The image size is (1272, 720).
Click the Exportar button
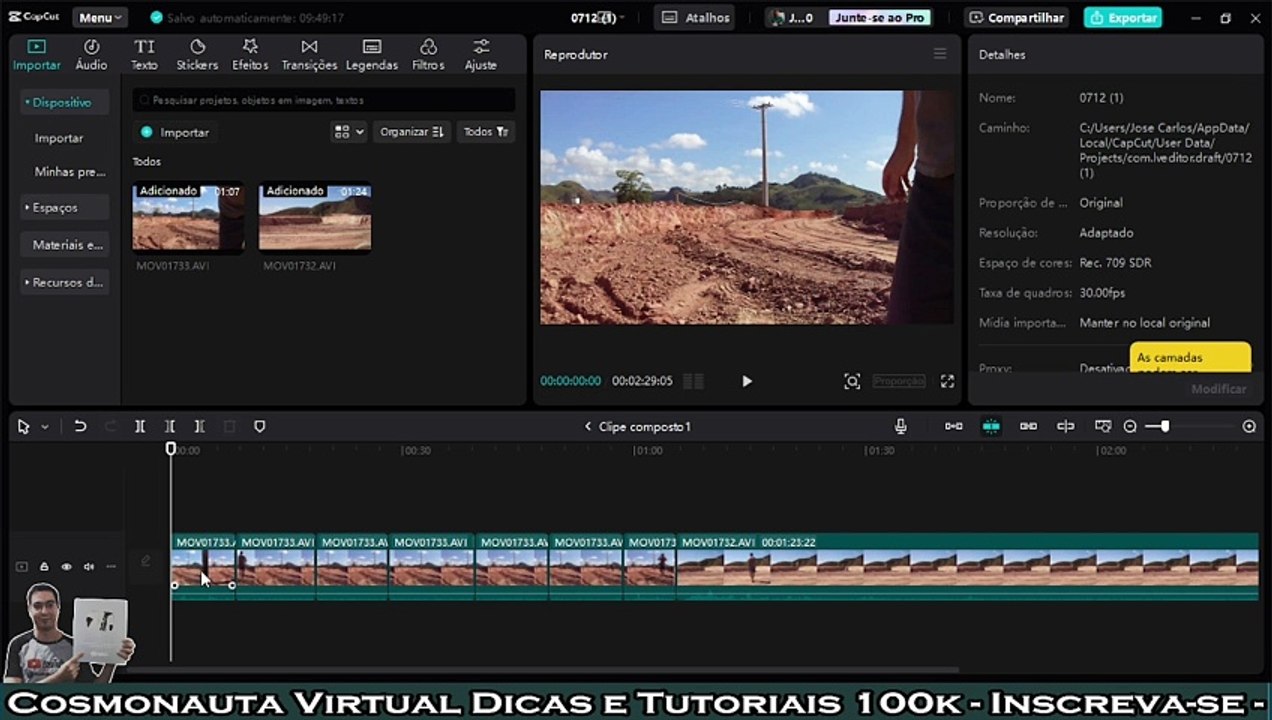(x=1123, y=18)
